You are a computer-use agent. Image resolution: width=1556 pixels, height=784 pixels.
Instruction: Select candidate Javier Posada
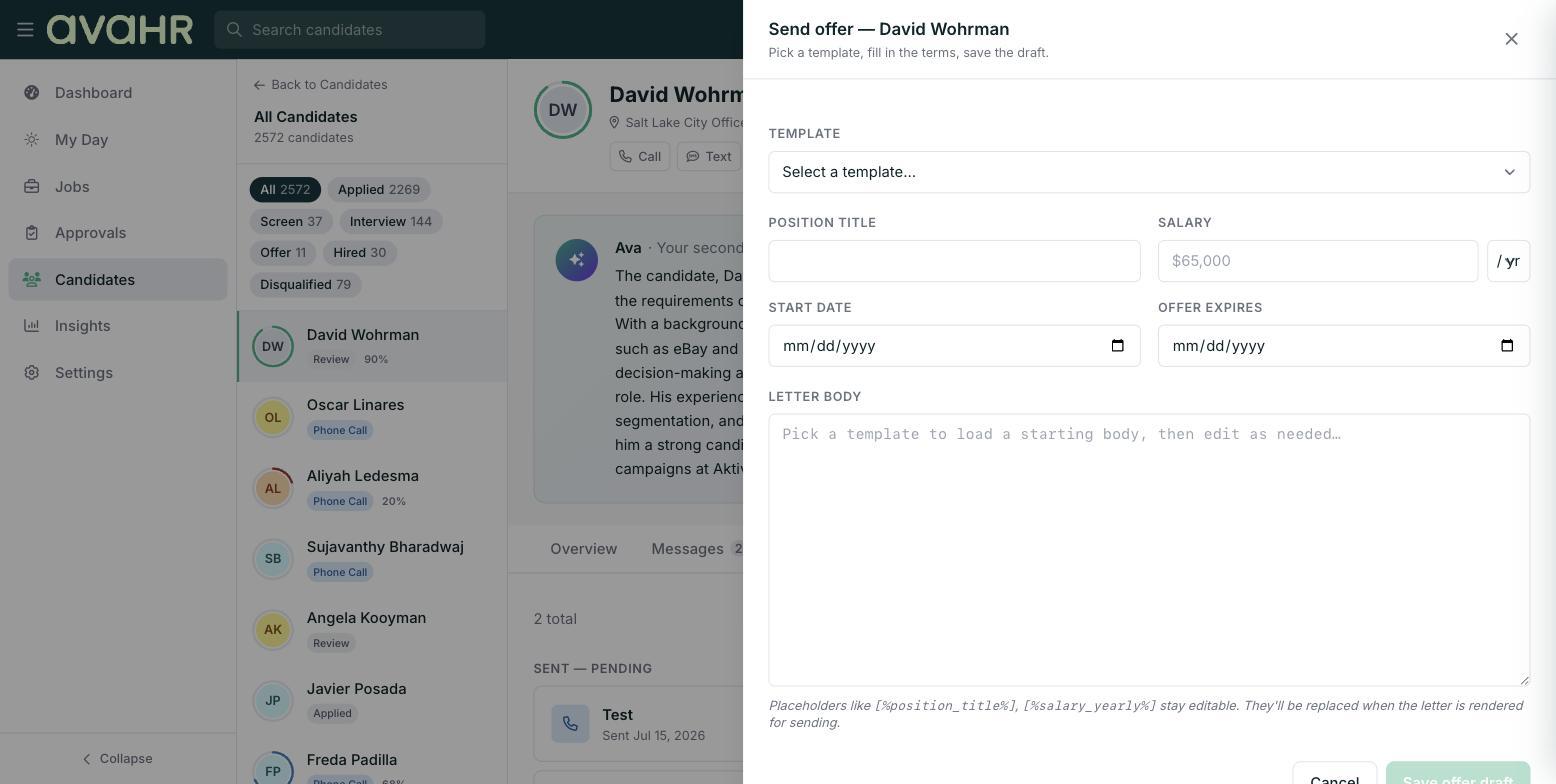(372, 701)
